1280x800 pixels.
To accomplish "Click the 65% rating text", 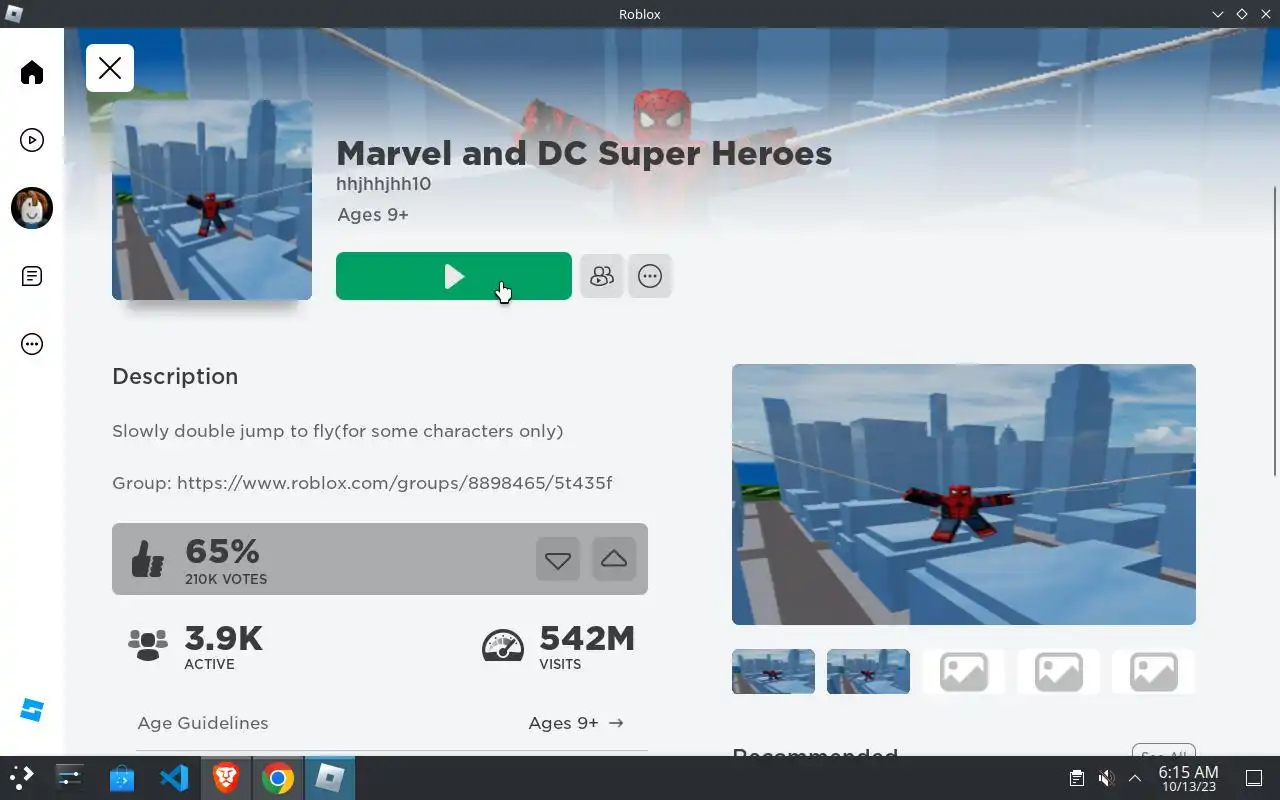I will (222, 551).
